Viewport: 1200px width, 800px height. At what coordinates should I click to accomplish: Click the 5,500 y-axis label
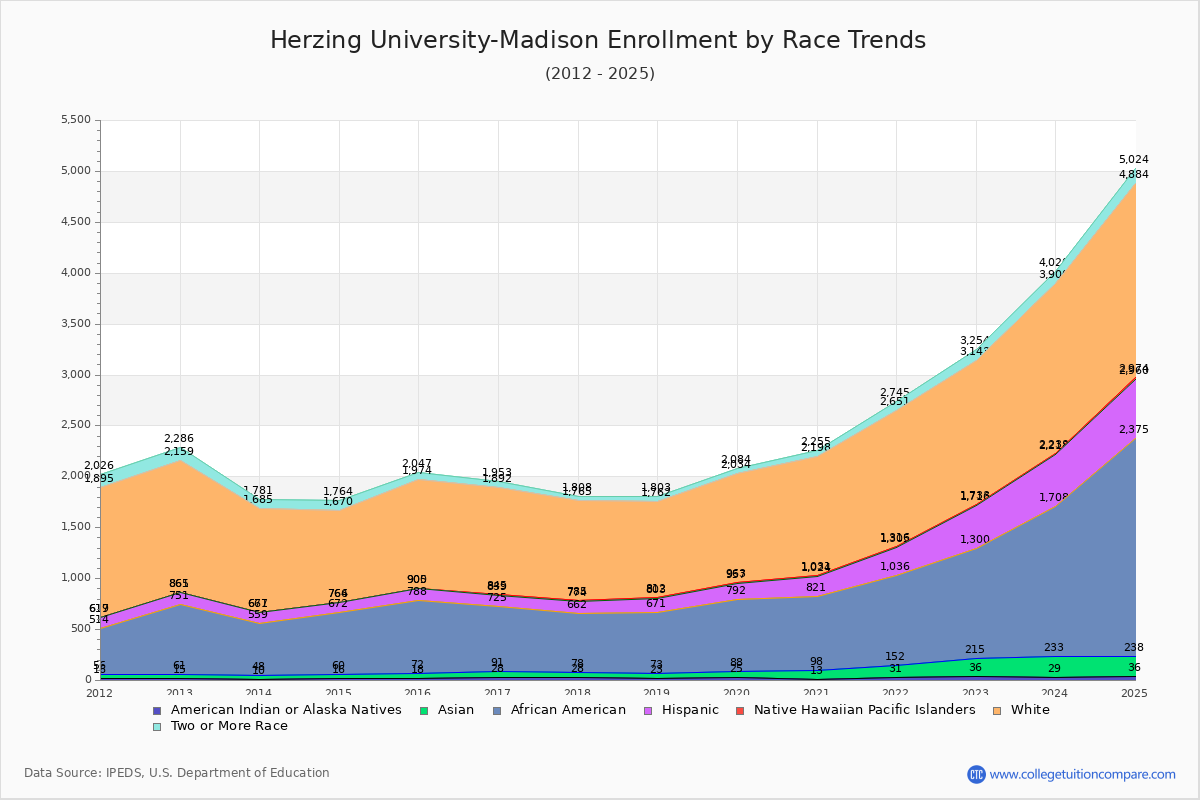click(x=76, y=120)
